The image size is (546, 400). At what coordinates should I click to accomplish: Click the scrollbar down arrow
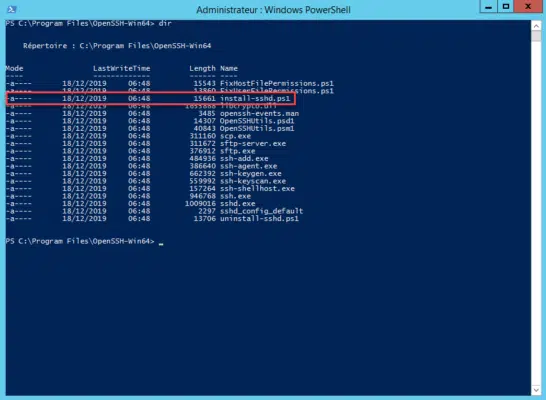pyautogui.click(x=536, y=390)
